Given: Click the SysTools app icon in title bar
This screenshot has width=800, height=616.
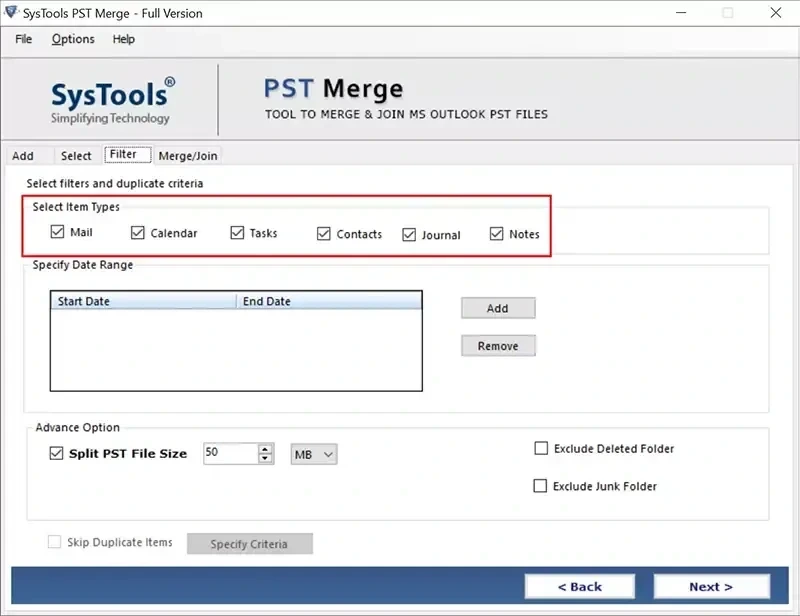Looking at the screenshot, I should coord(10,12).
